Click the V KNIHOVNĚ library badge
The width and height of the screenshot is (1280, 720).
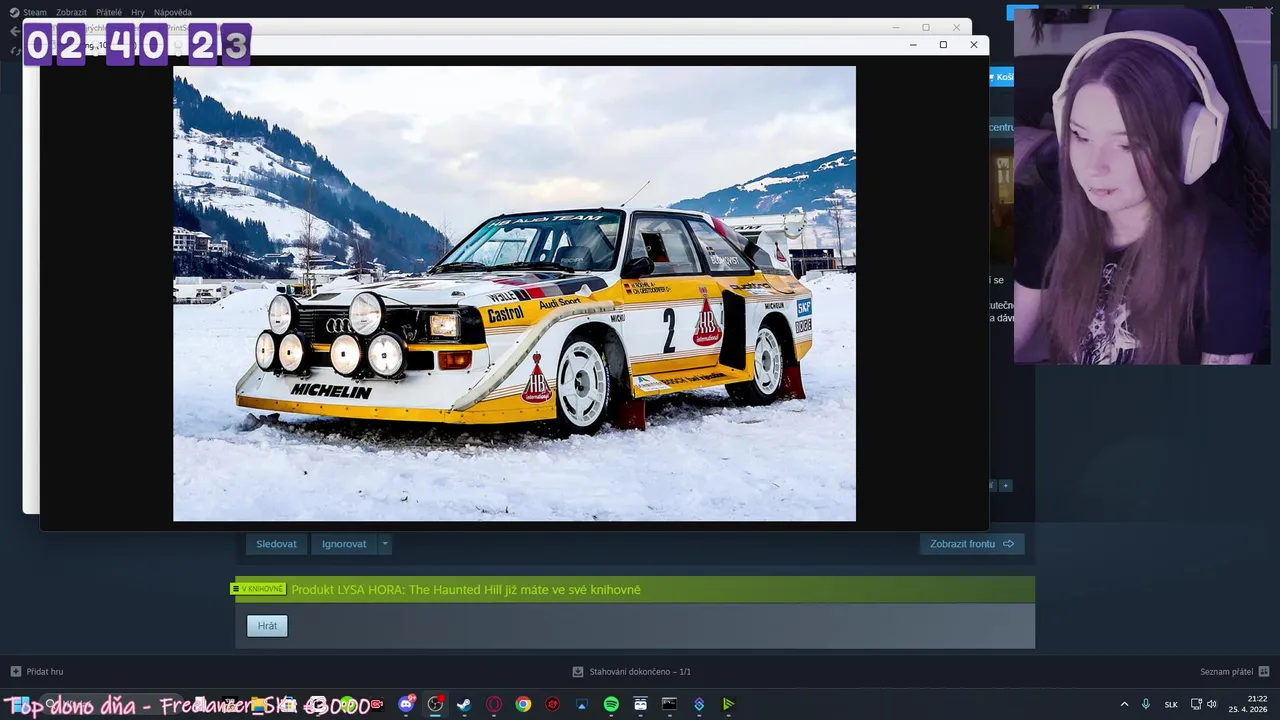click(x=259, y=589)
